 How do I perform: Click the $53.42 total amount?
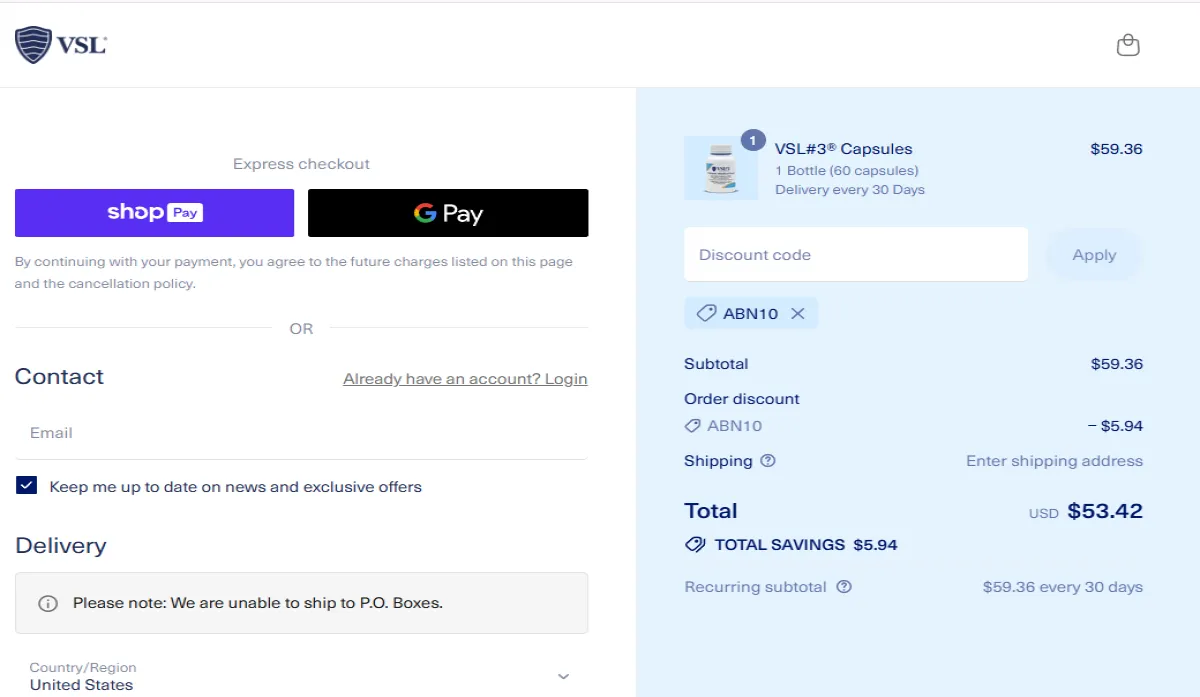pos(1105,511)
